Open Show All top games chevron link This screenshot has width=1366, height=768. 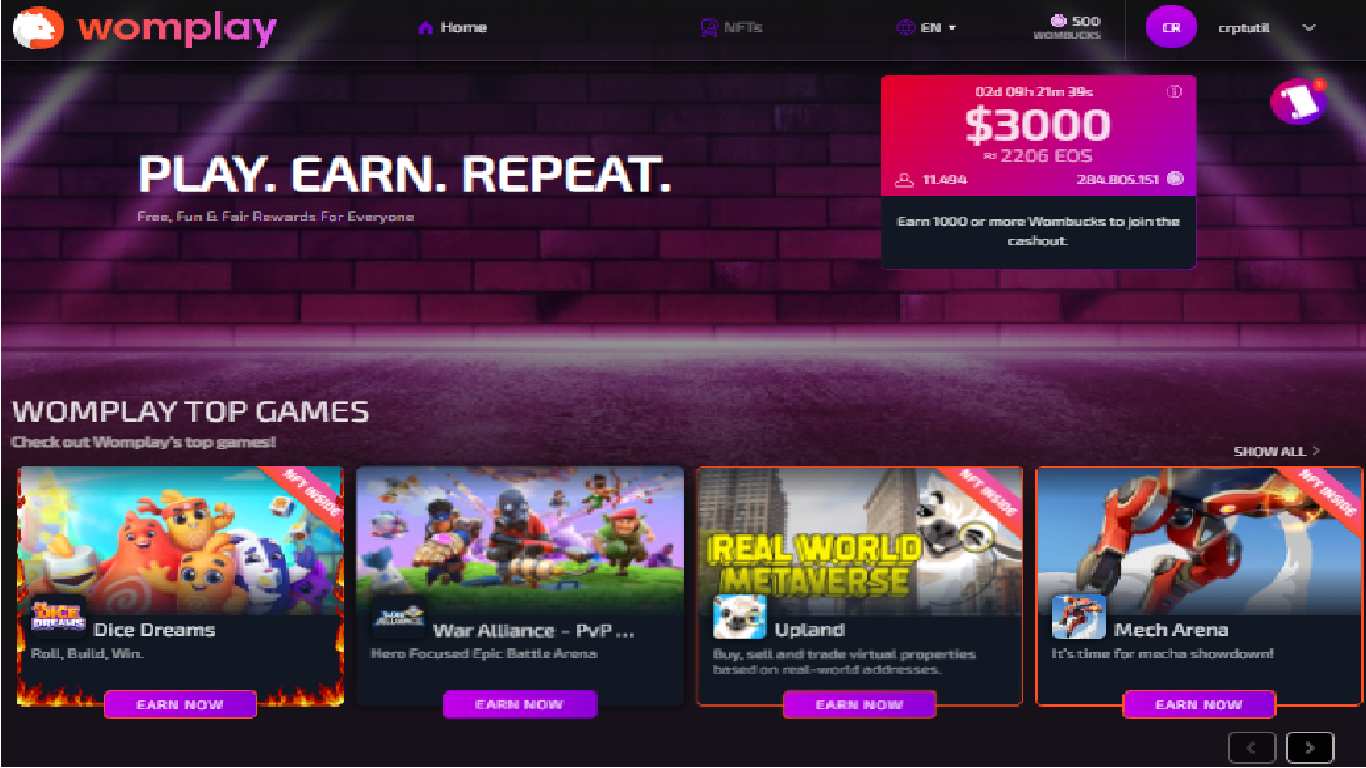coord(1276,451)
